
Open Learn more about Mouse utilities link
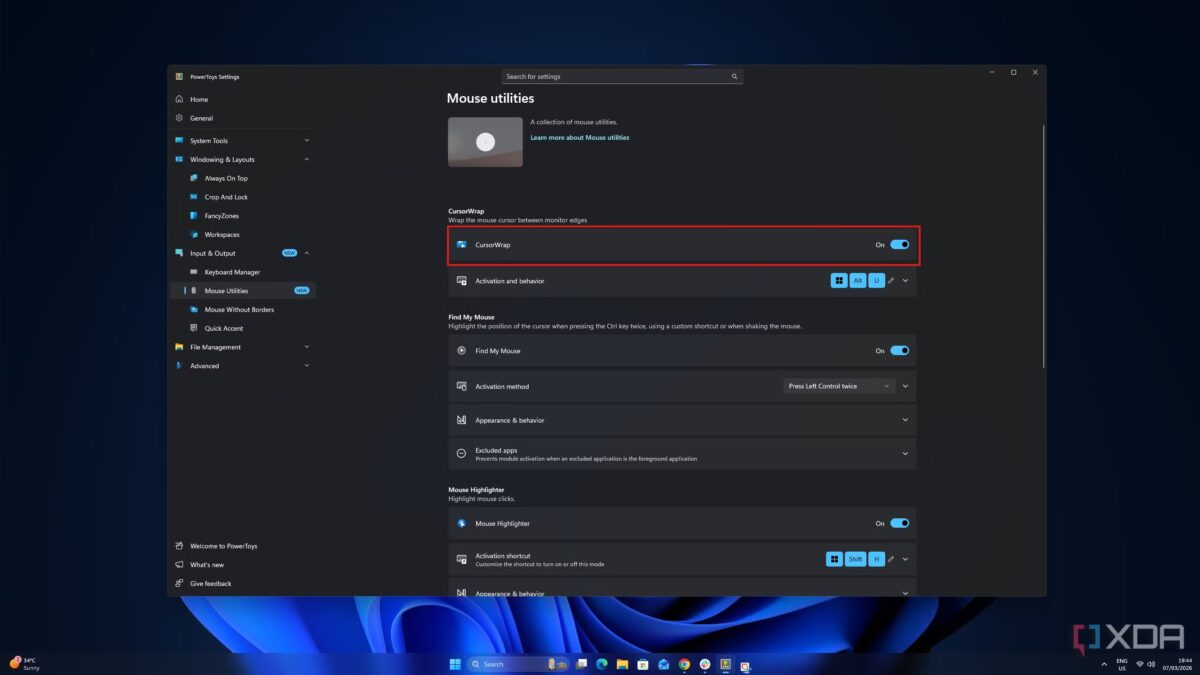coord(579,138)
